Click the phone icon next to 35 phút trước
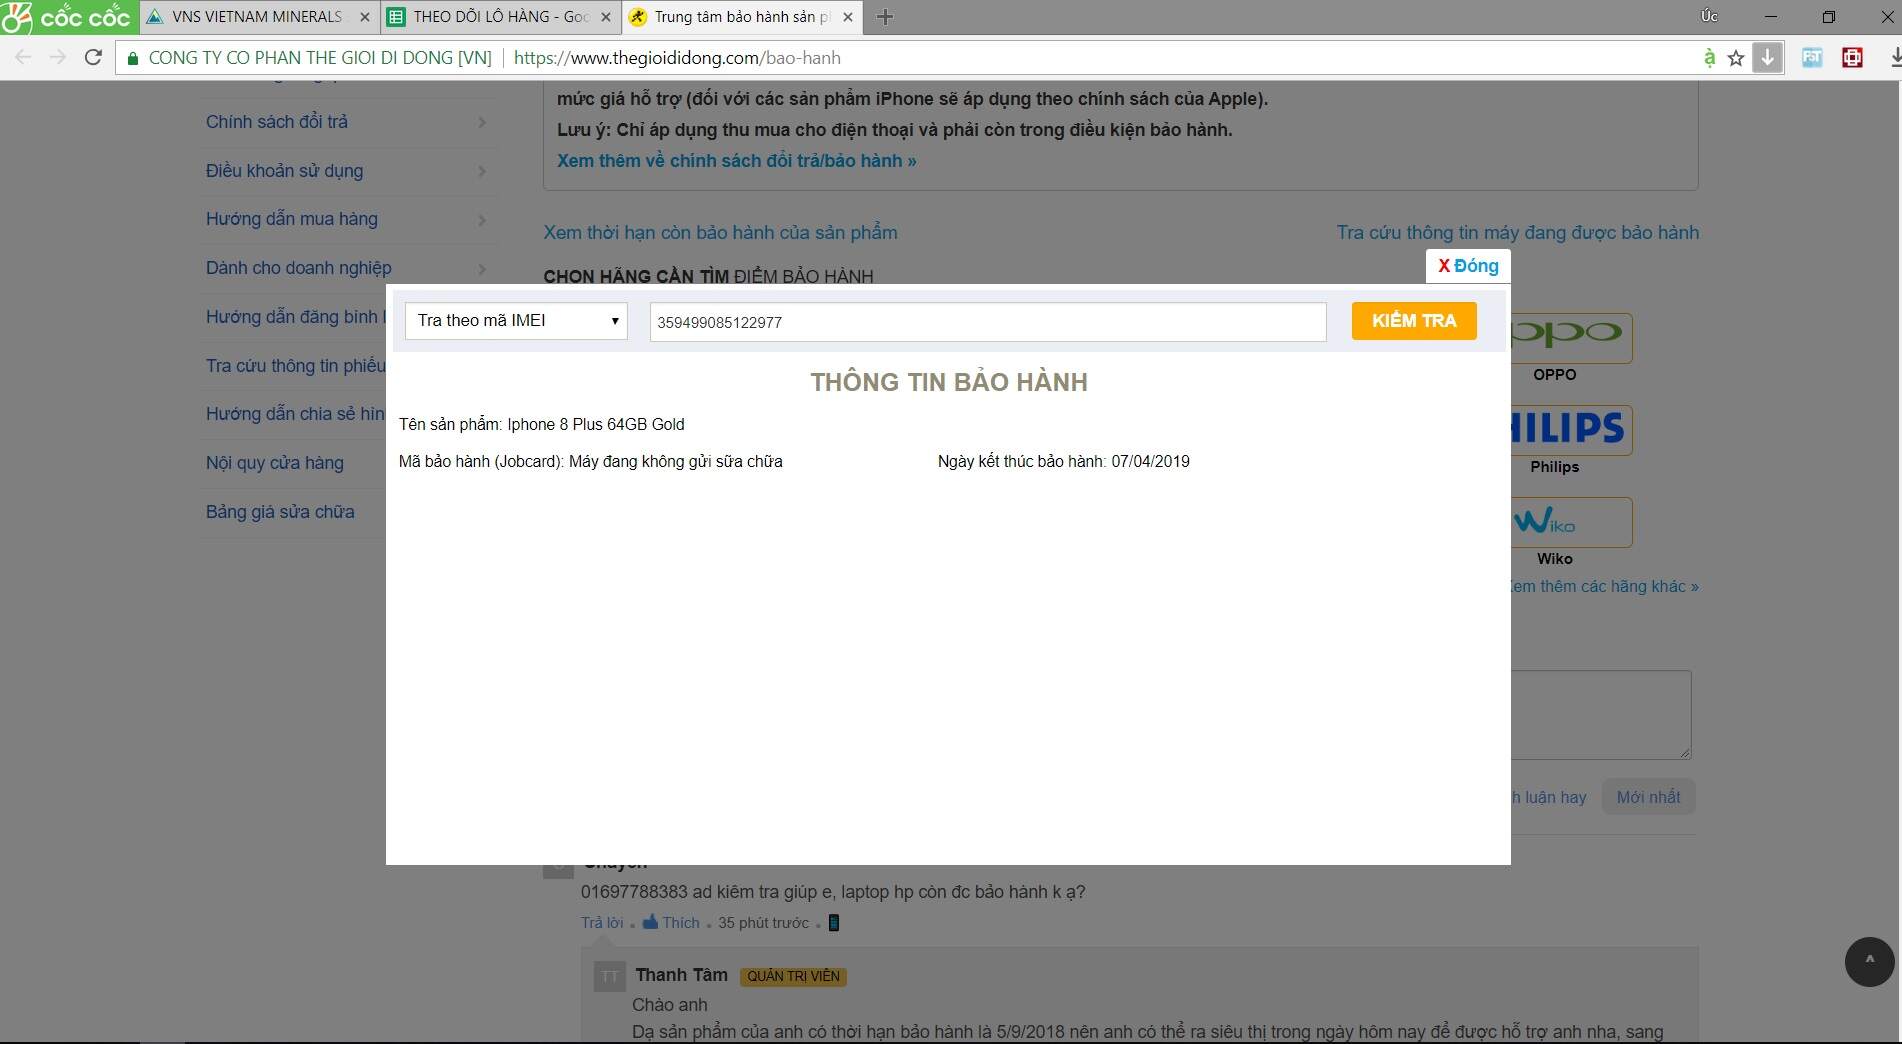Viewport: 1902px width, 1044px height. pos(834,923)
